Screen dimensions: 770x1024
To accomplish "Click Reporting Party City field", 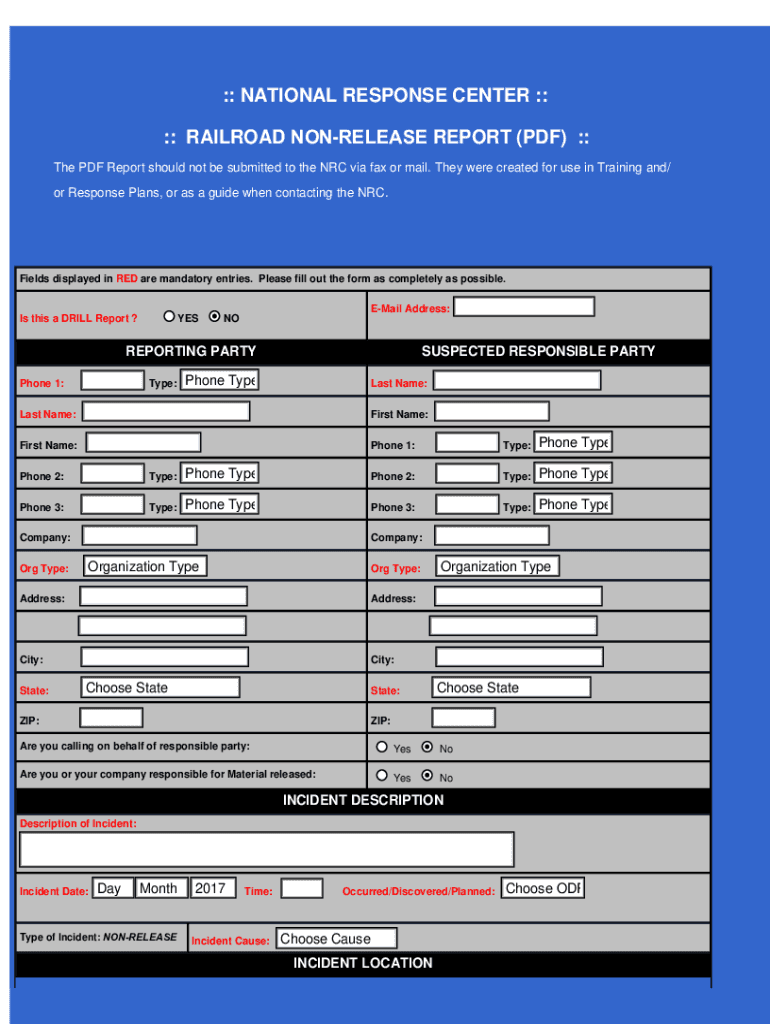I will (164, 657).
